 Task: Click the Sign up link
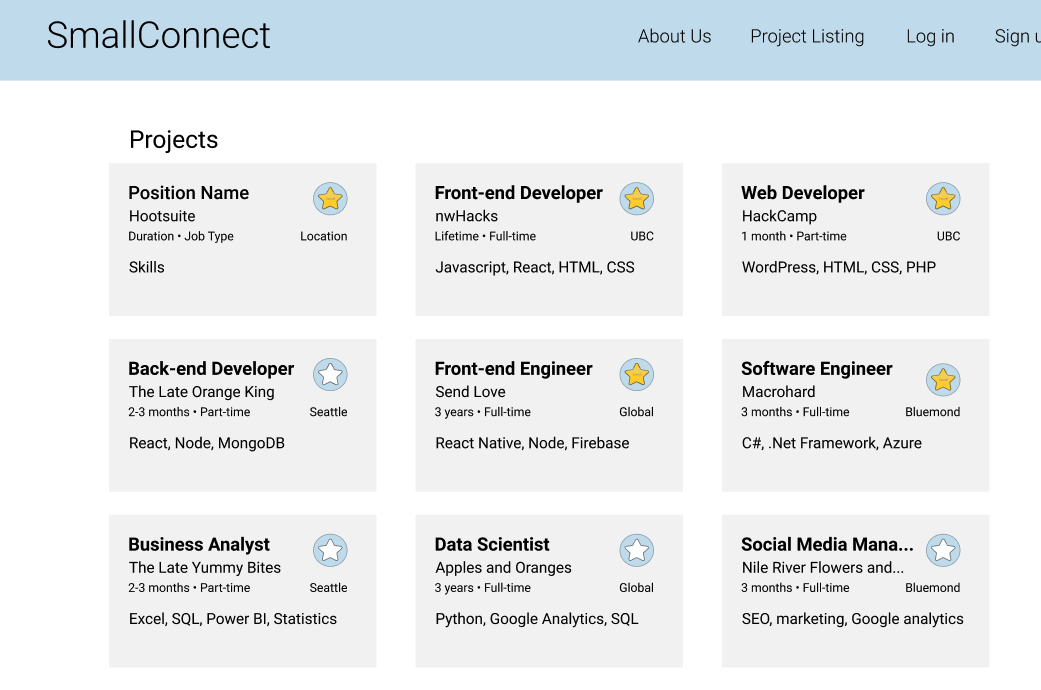(1016, 37)
